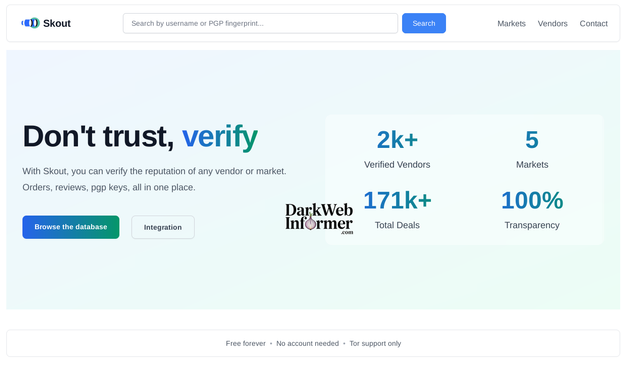Select the 2k+ Verified Vendors stat

click(397, 148)
